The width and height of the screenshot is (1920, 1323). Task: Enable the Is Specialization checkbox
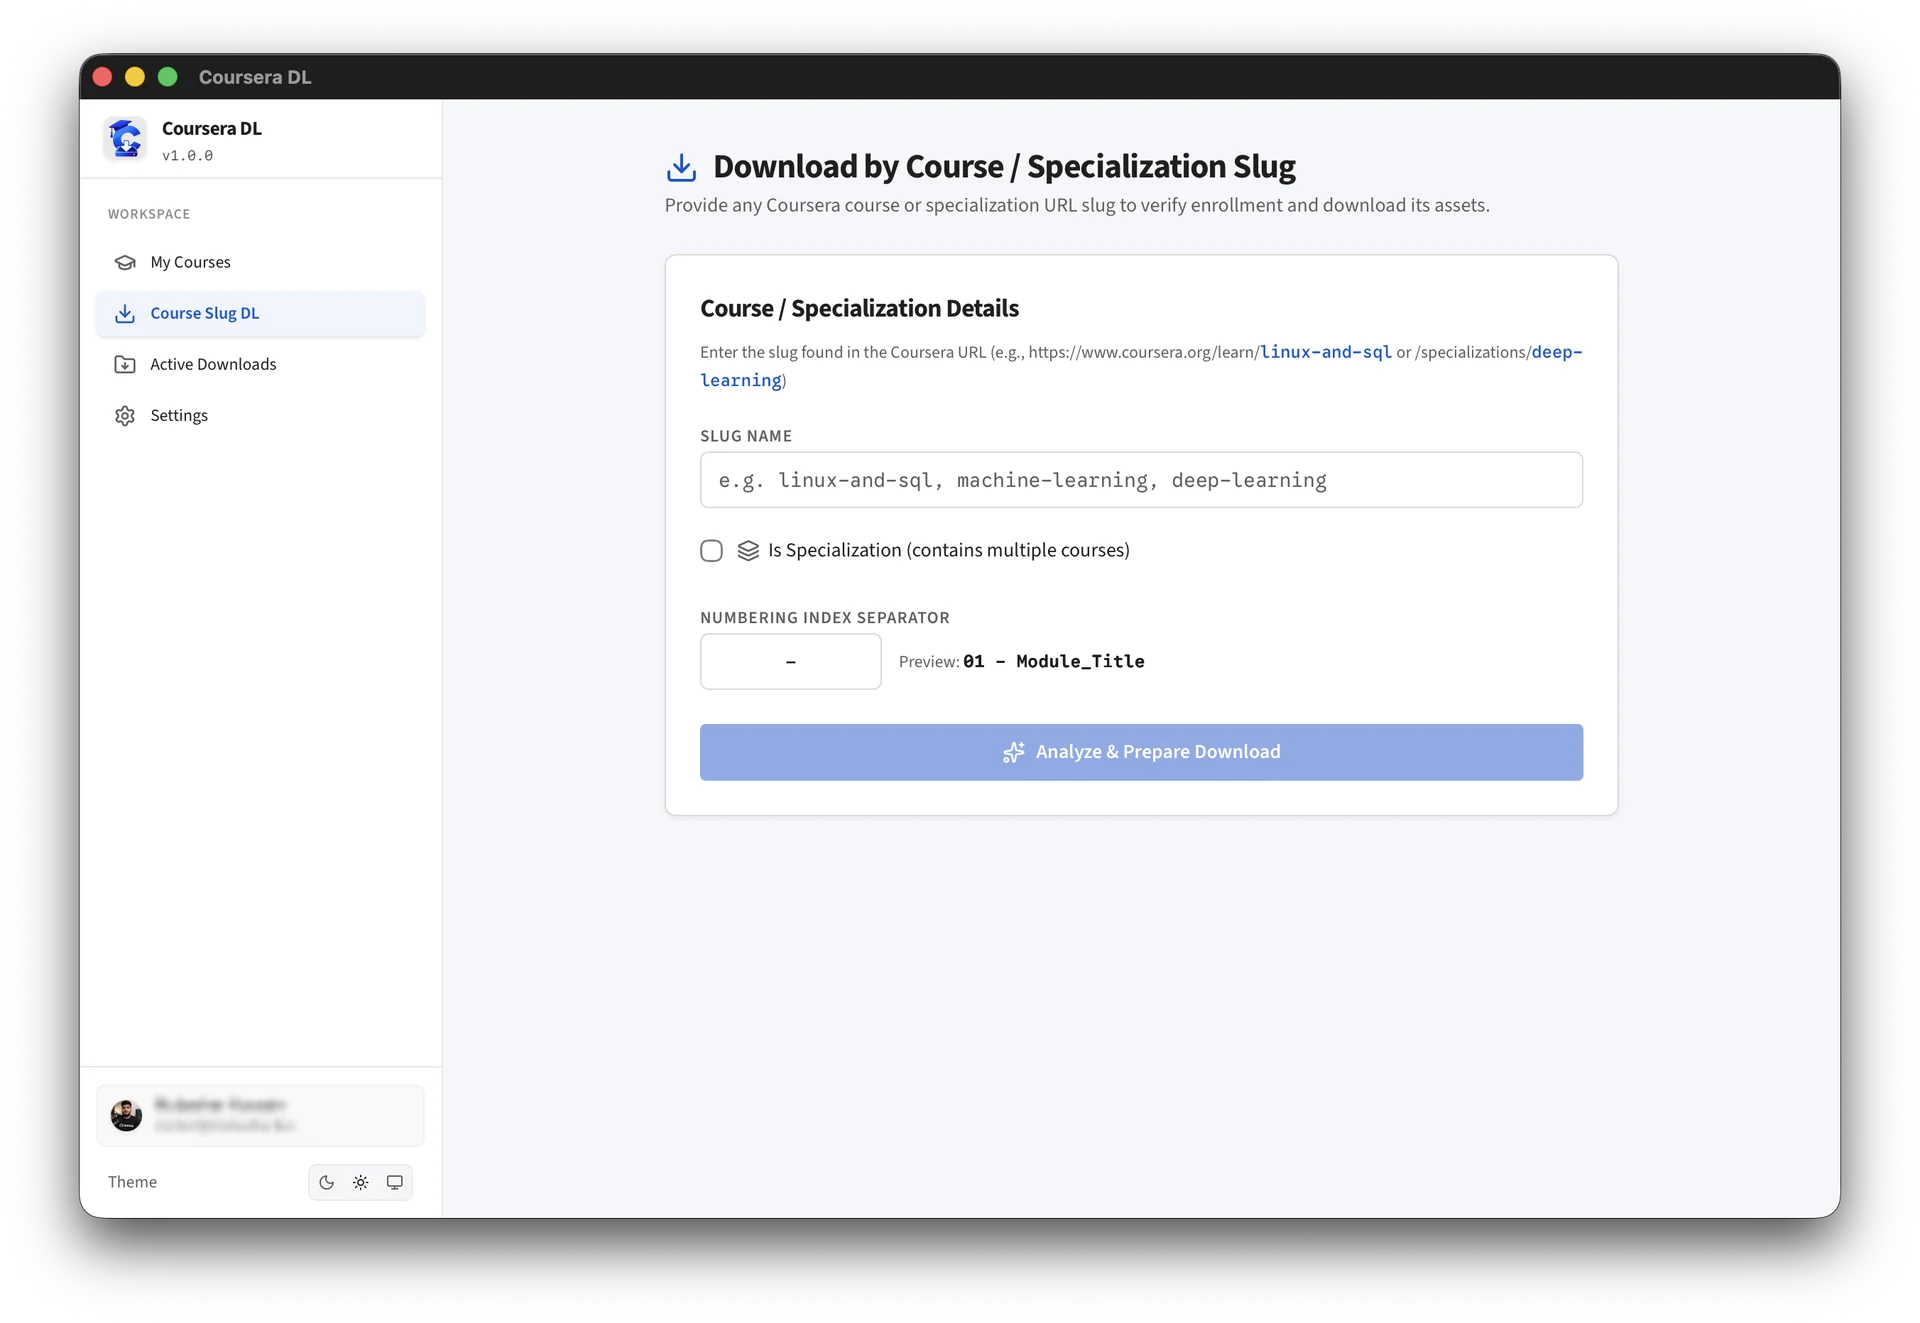(711, 551)
